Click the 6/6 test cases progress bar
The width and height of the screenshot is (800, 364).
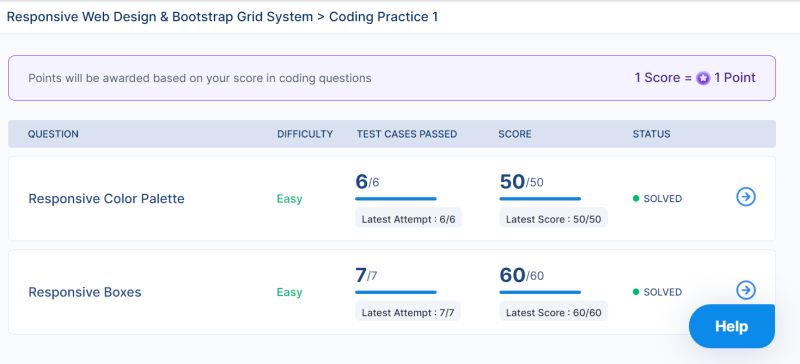[x=396, y=199]
